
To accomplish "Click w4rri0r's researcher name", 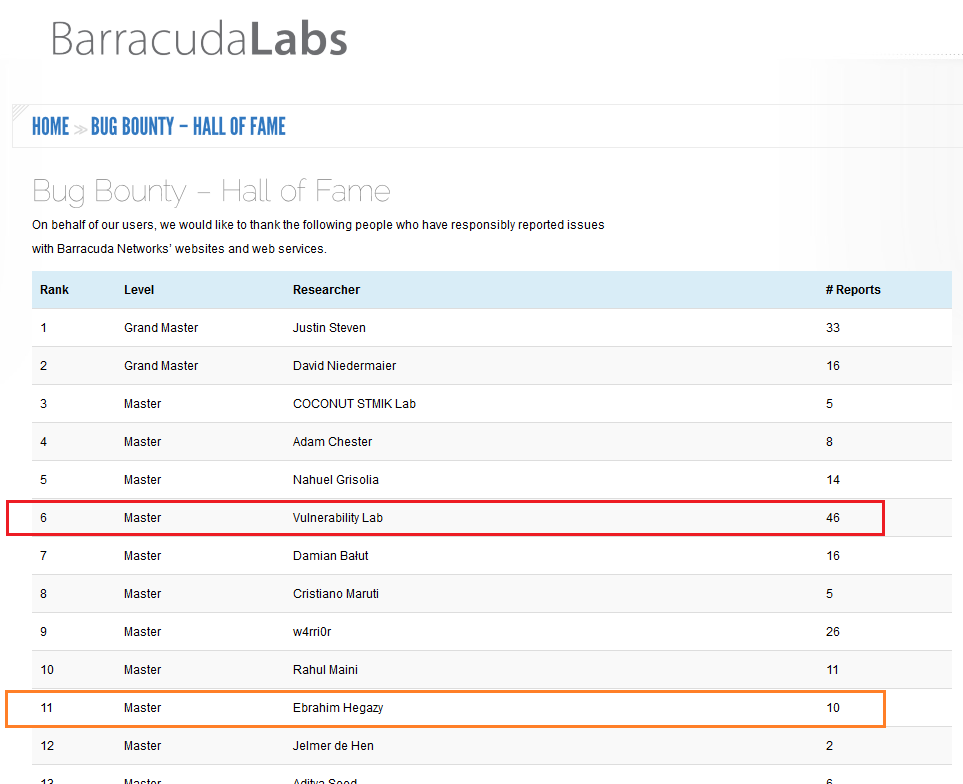I will (x=308, y=631).
